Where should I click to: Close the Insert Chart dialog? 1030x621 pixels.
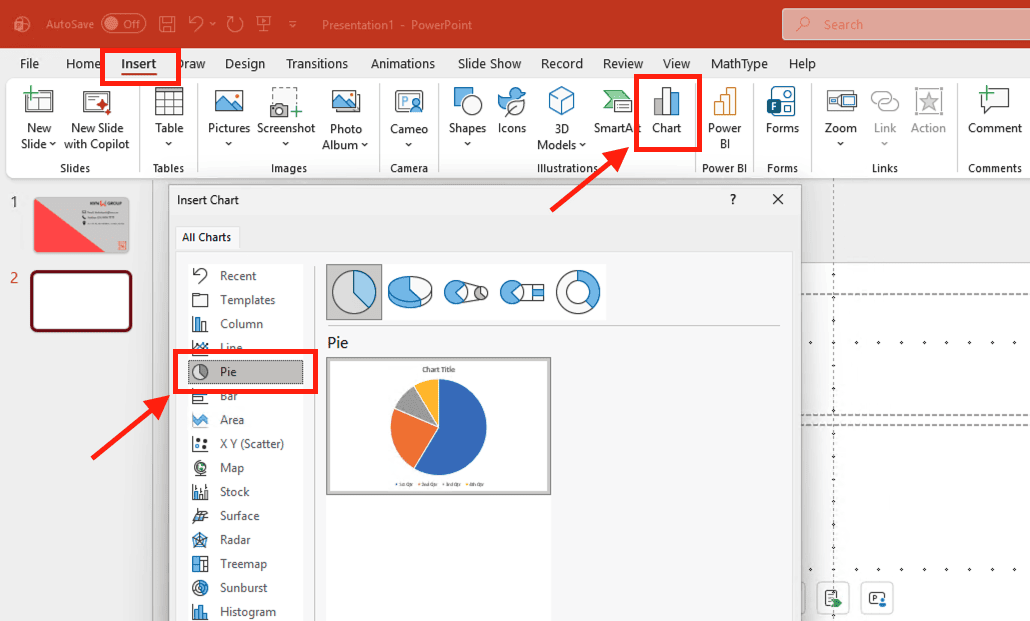click(x=778, y=199)
